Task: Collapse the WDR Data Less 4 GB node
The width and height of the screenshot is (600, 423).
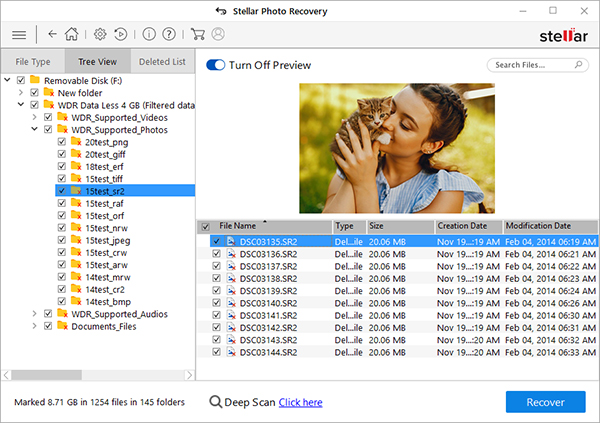Action: (x=21, y=105)
